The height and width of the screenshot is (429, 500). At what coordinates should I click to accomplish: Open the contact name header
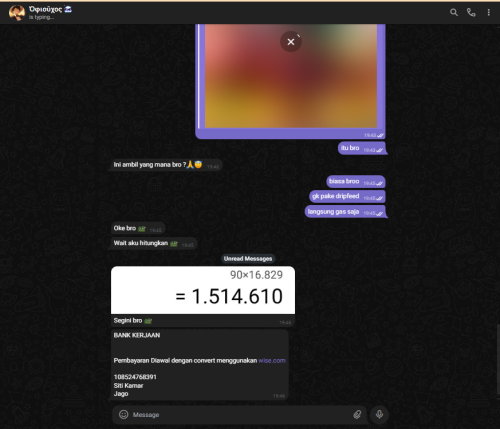click(x=50, y=9)
